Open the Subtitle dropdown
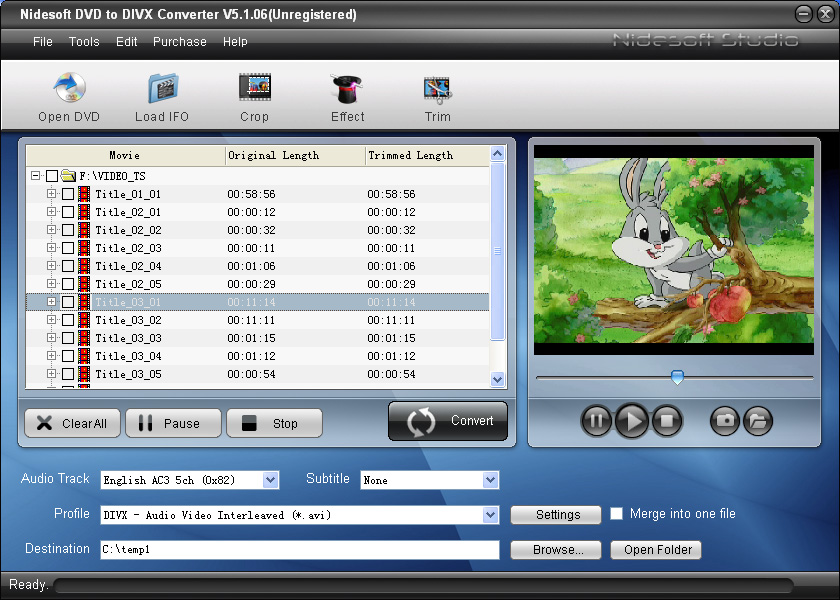840x600 pixels. pyautogui.click(x=490, y=480)
